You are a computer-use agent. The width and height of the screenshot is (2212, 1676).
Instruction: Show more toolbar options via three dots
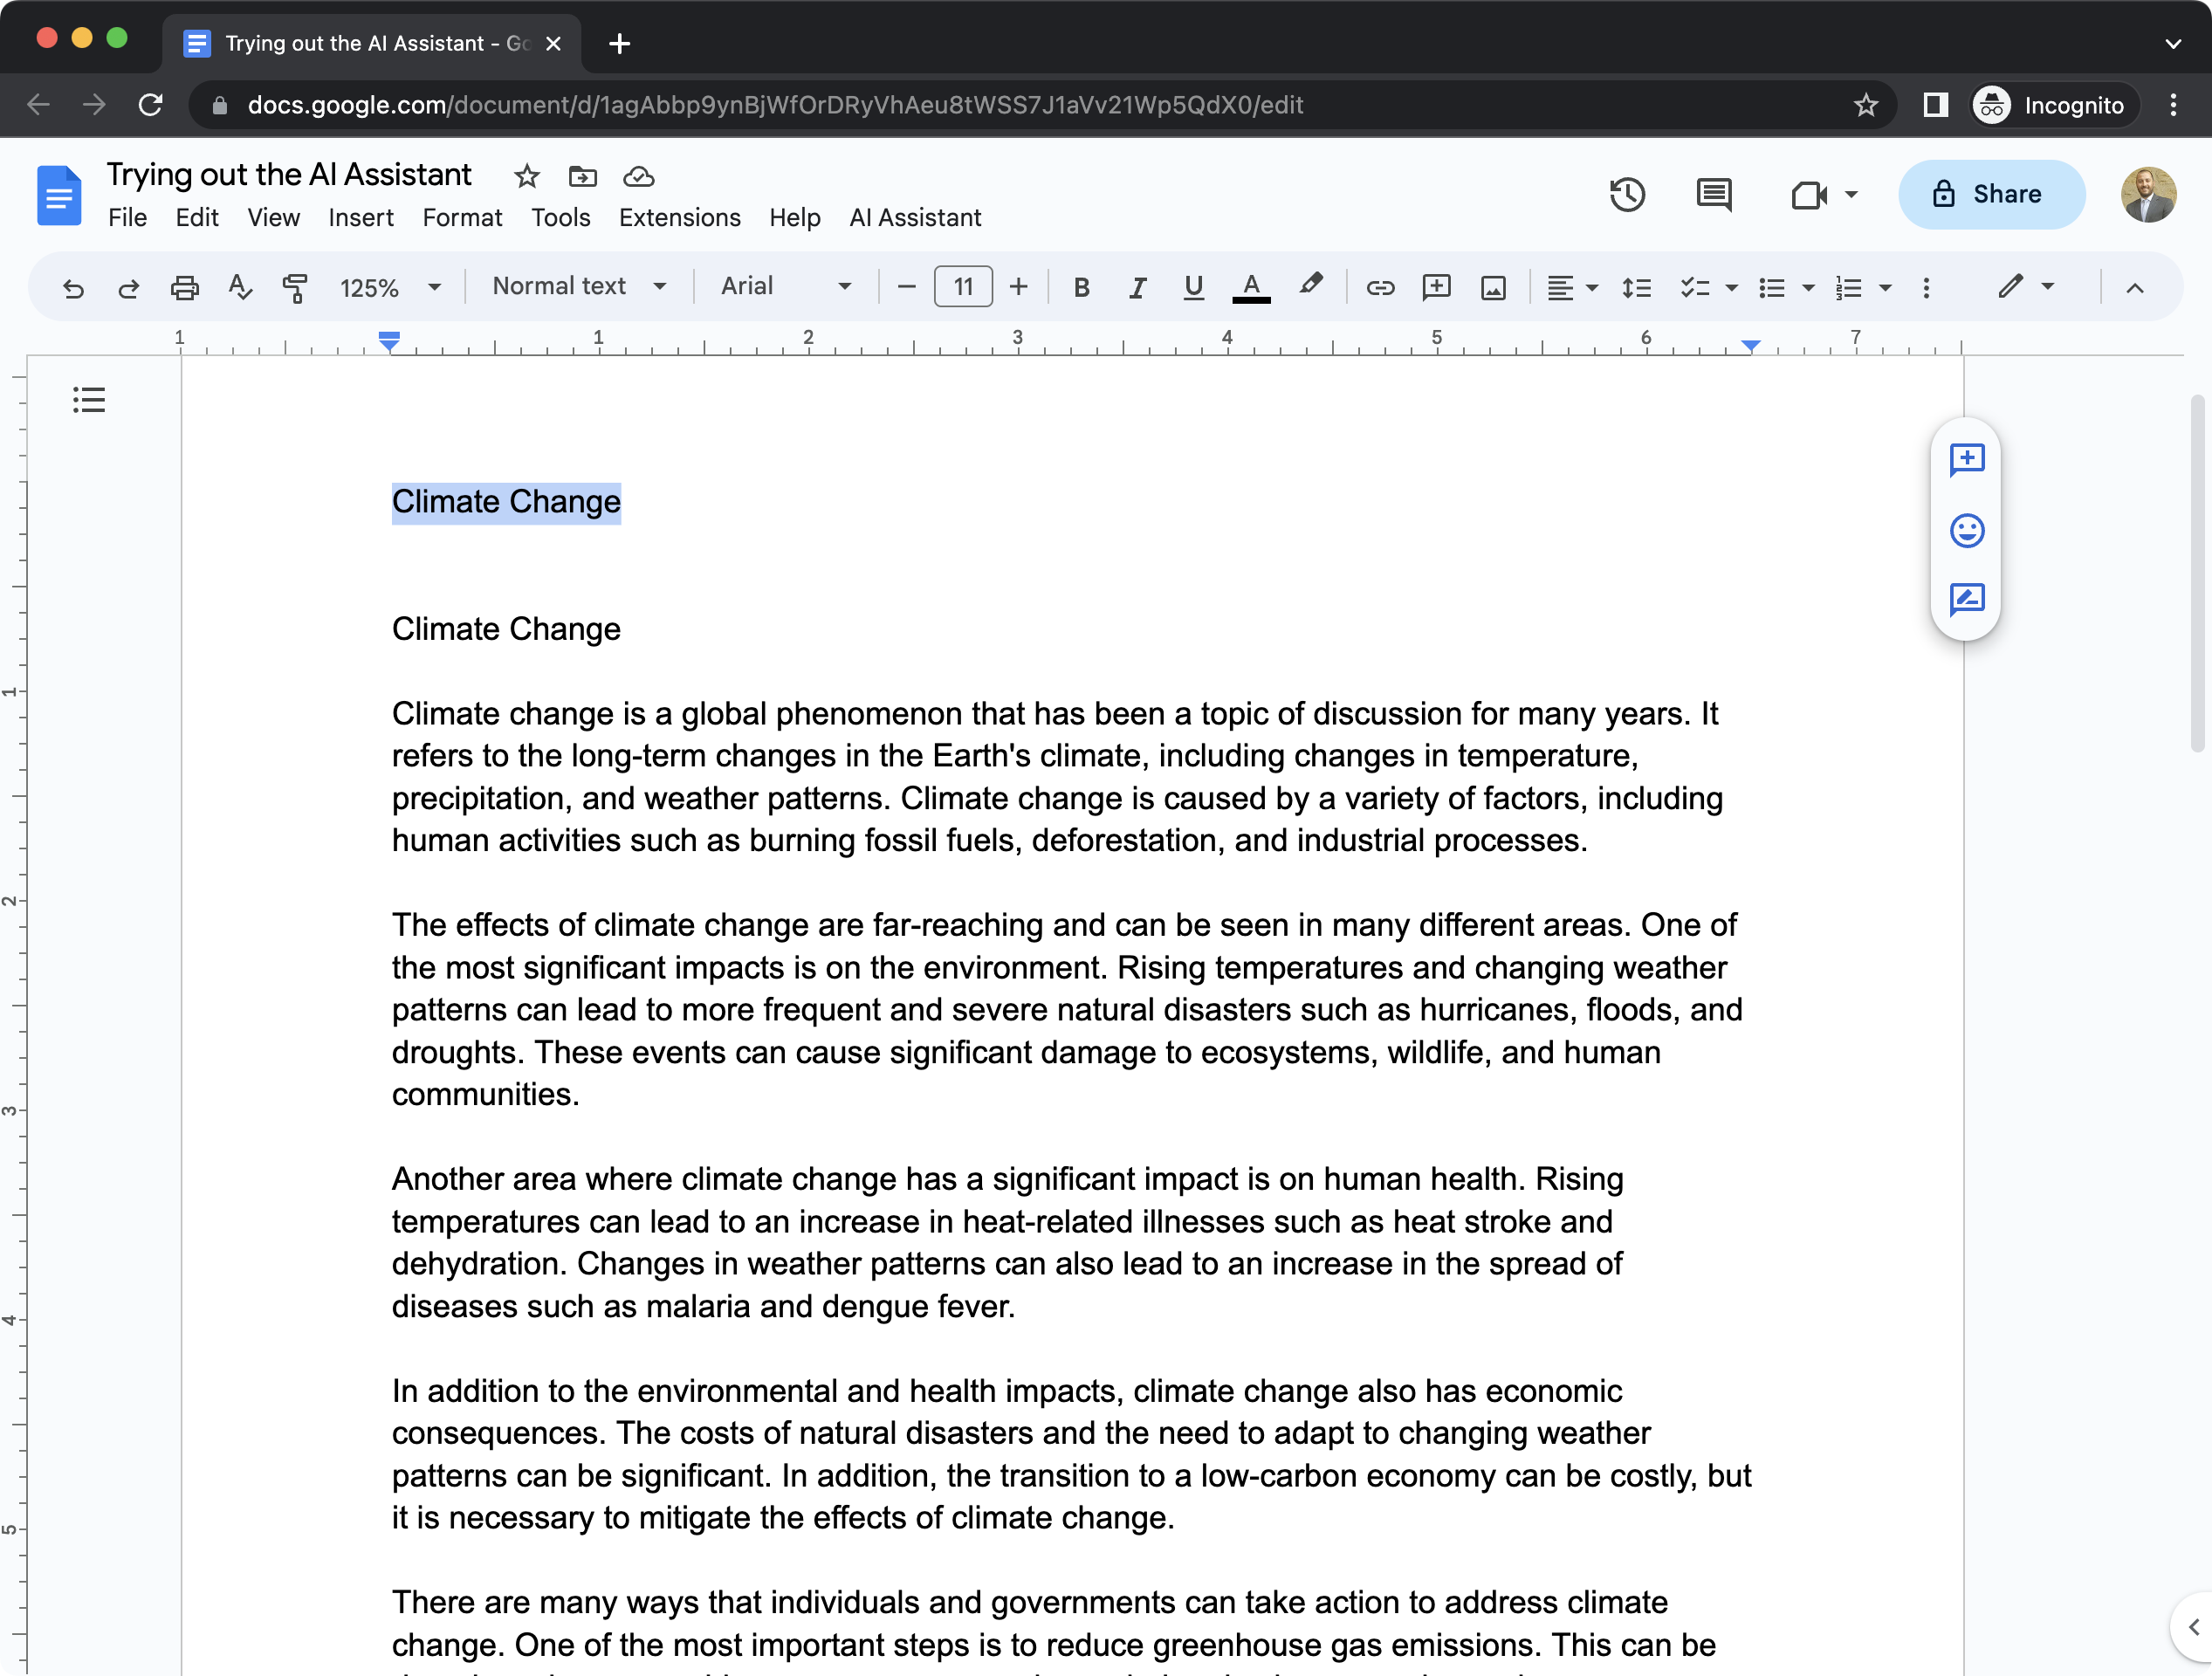[1926, 288]
